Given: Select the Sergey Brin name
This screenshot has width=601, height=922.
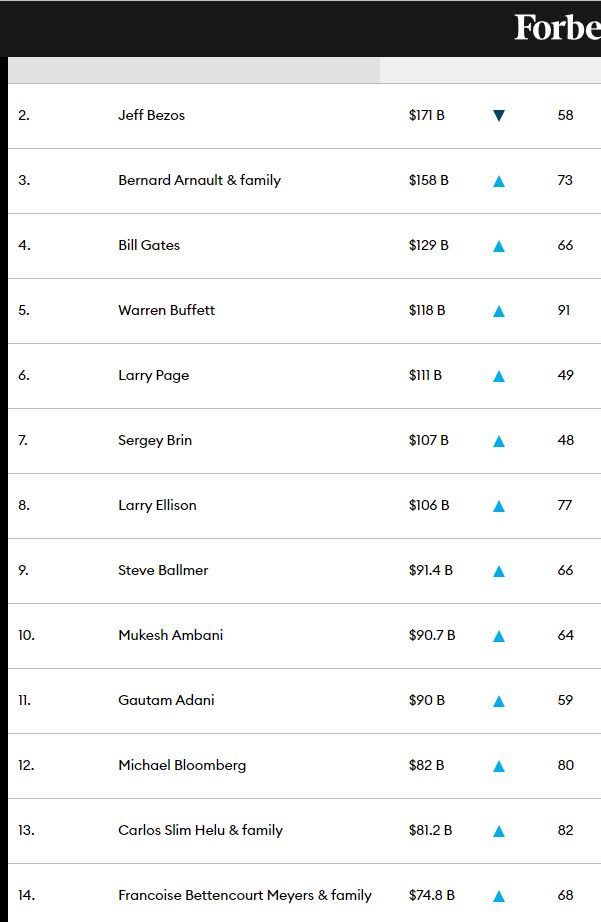Looking at the screenshot, I should click(x=155, y=440).
